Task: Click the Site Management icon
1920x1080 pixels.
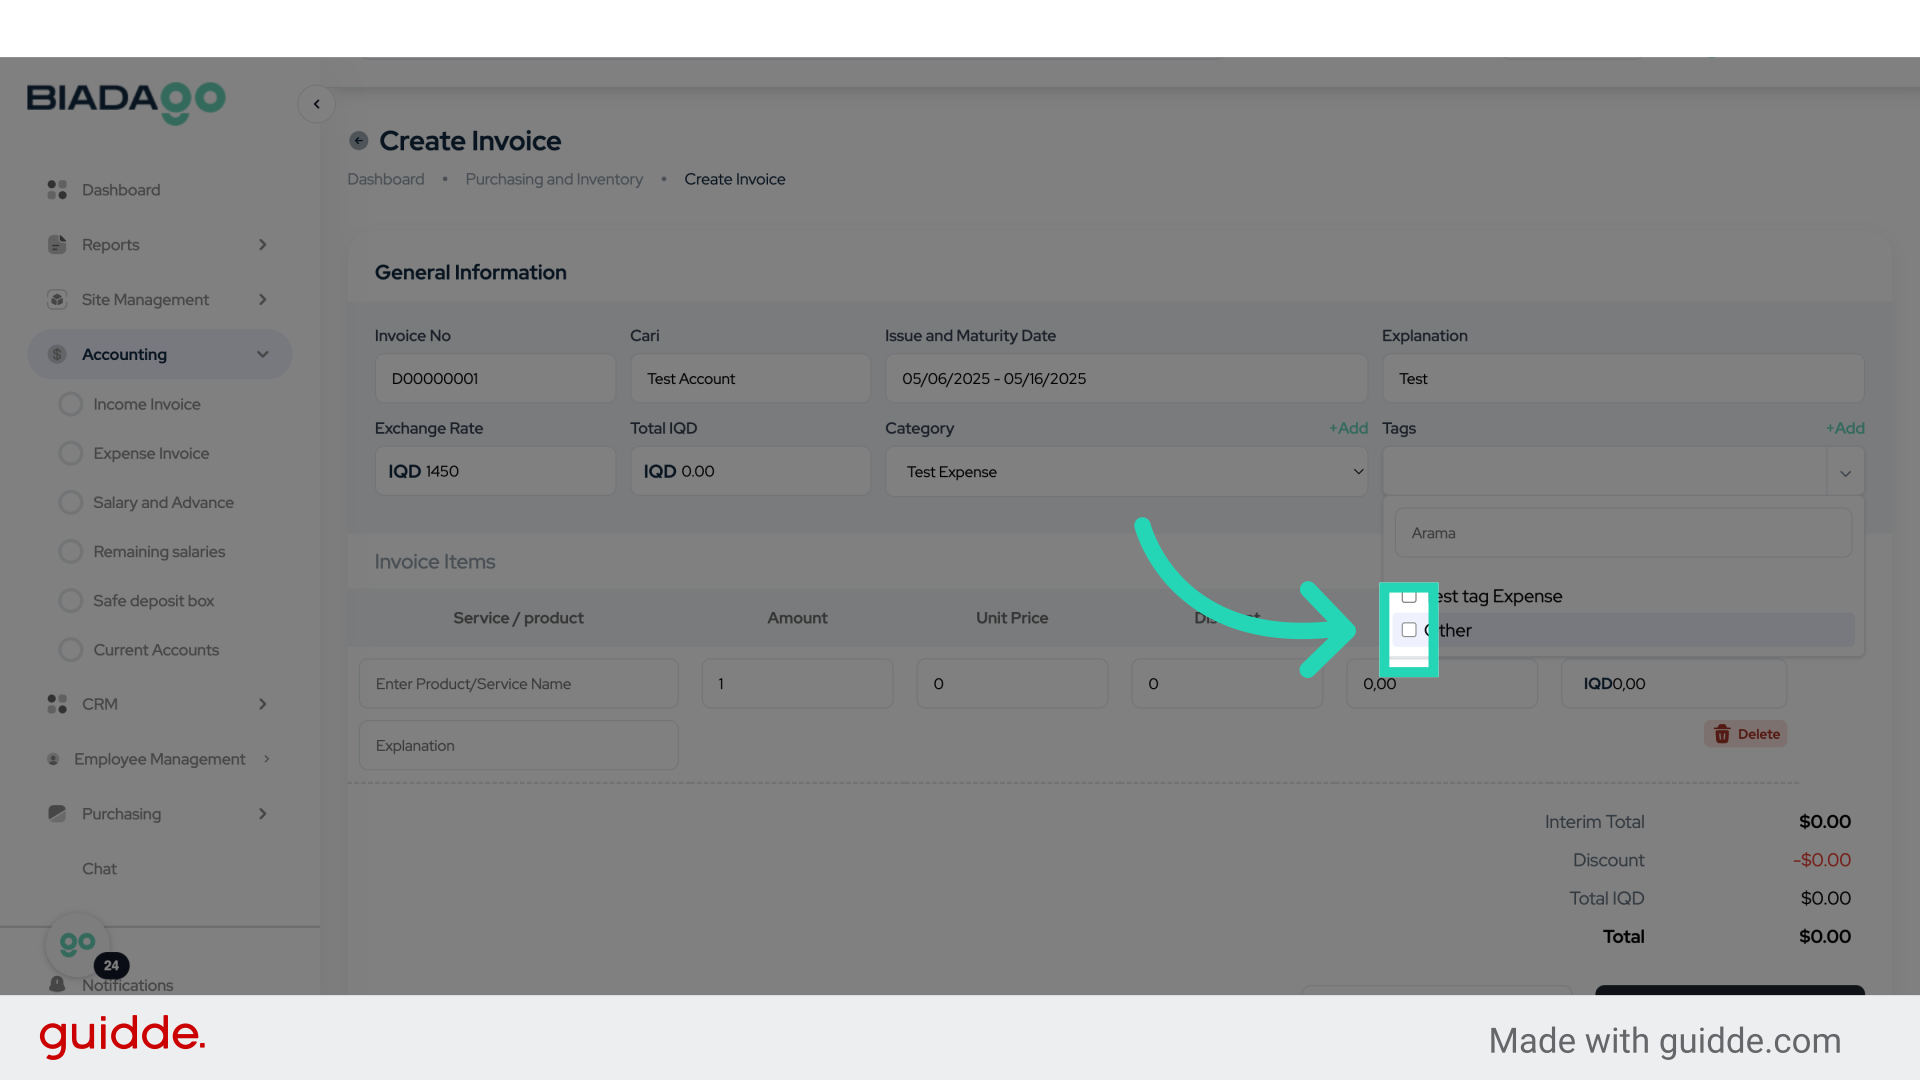Action: click(57, 300)
